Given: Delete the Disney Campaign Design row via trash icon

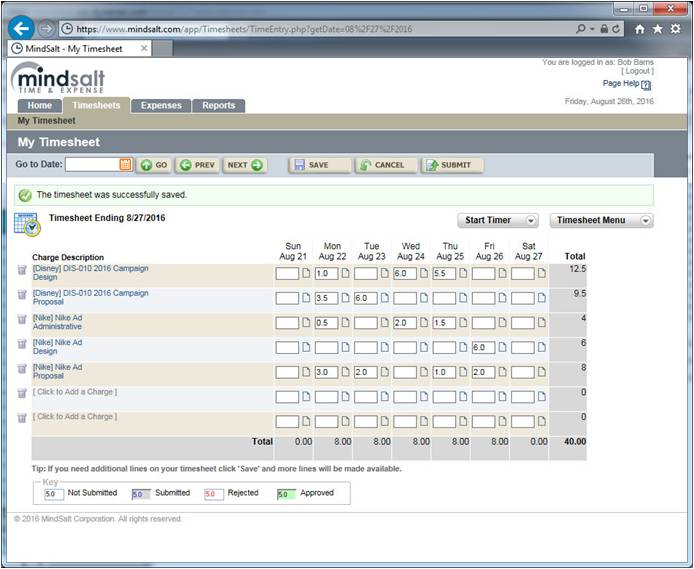Looking at the screenshot, I should [22, 270].
